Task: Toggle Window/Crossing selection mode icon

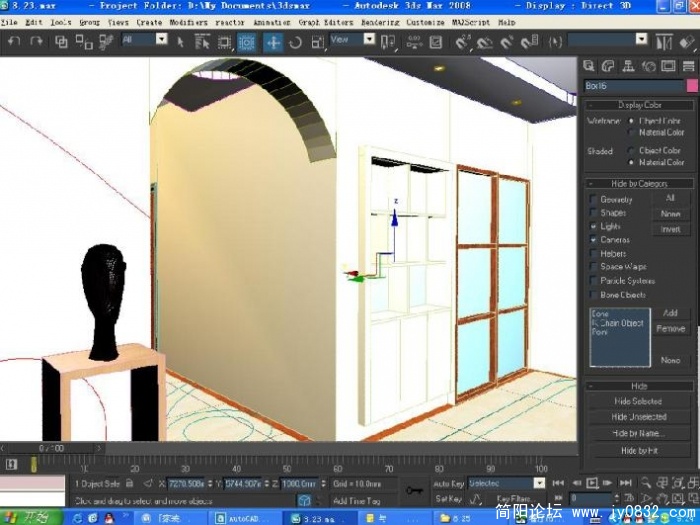Action: (x=246, y=43)
